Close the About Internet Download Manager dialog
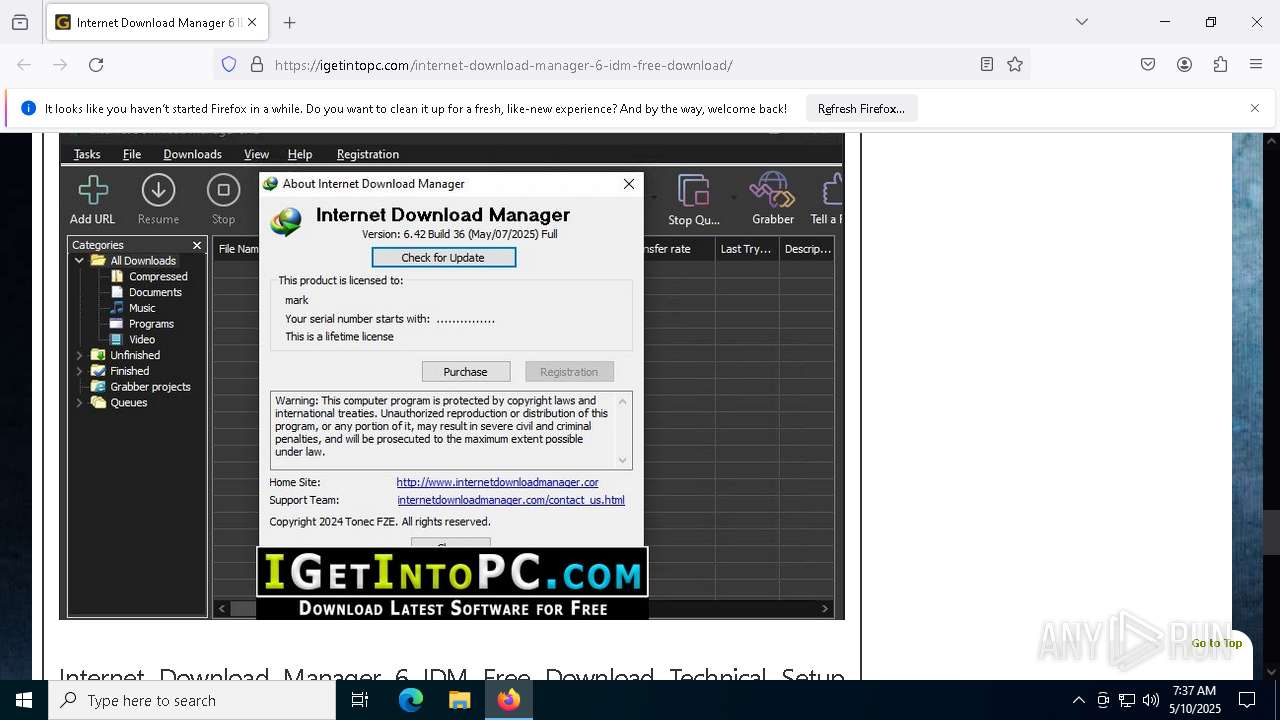Image resolution: width=1280 pixels, height=720 pixels. (629, 184)
